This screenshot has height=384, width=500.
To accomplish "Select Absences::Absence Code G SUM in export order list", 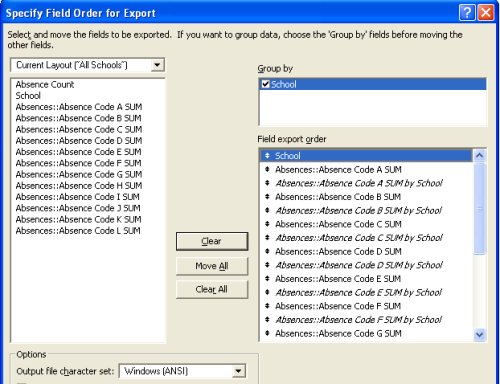I will click(x=338, y=333).
